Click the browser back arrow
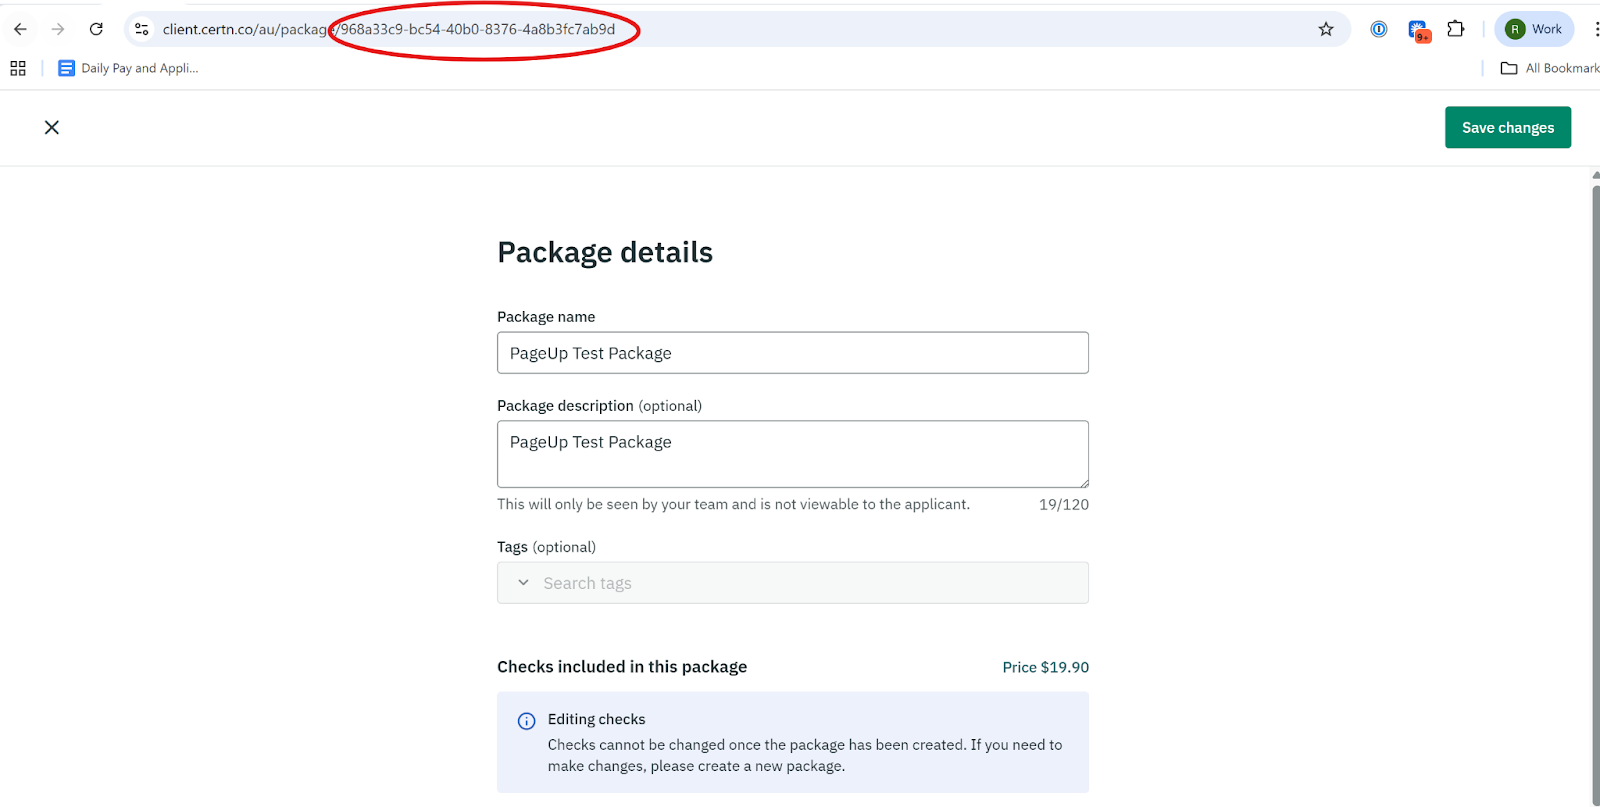 20,29
